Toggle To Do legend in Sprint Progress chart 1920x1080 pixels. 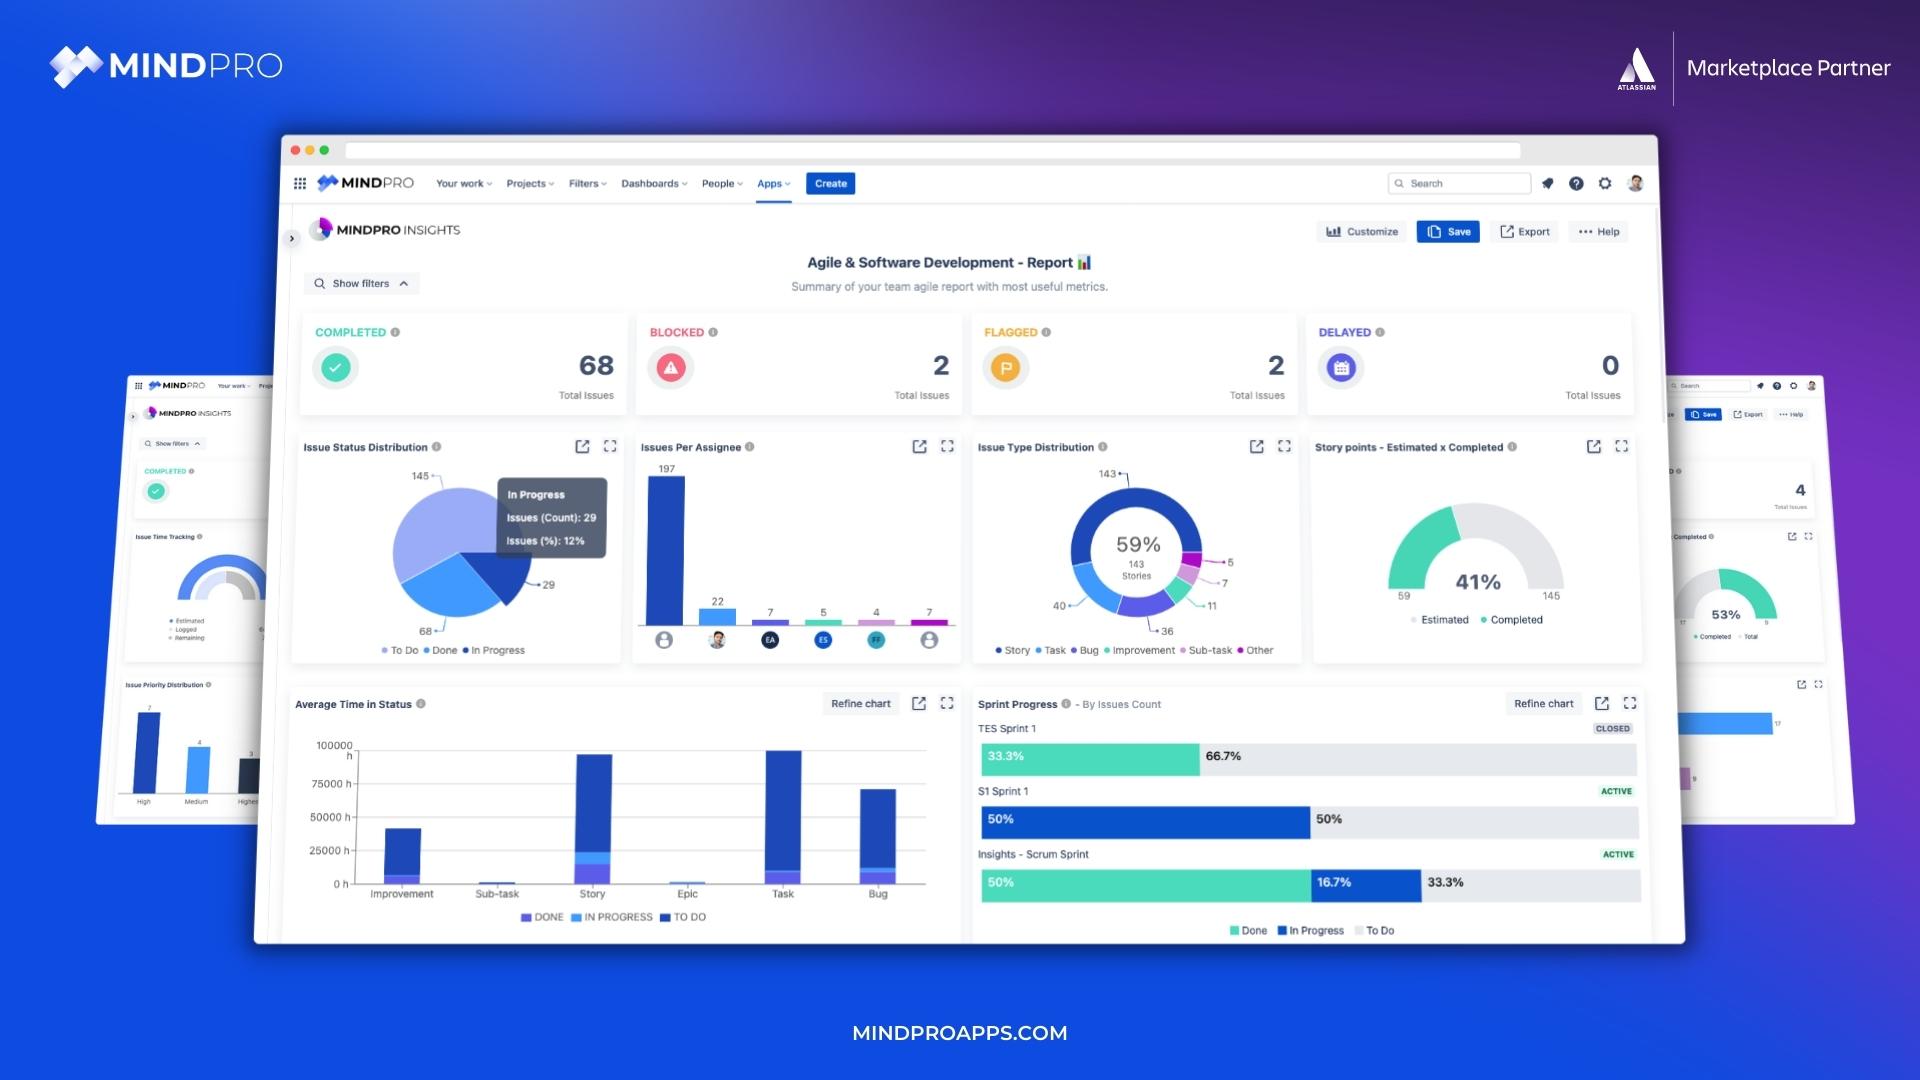[1375, 930]
